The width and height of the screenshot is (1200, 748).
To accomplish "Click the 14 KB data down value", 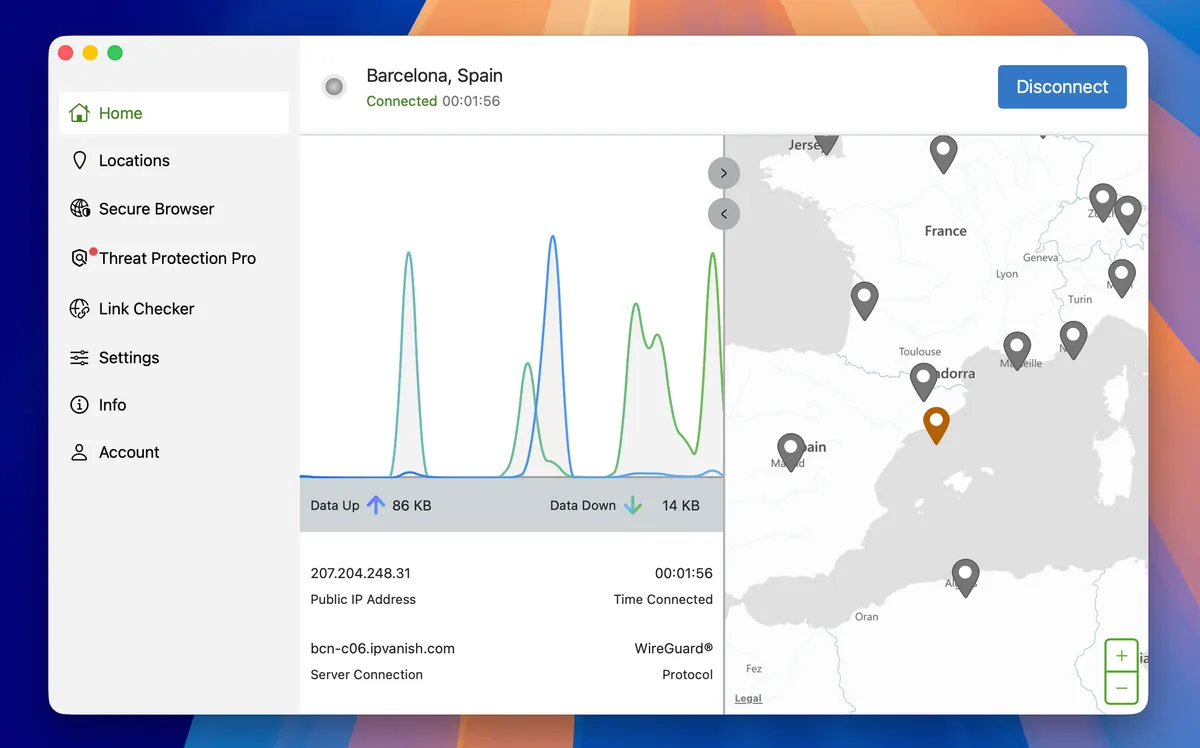I will [681, 505].
